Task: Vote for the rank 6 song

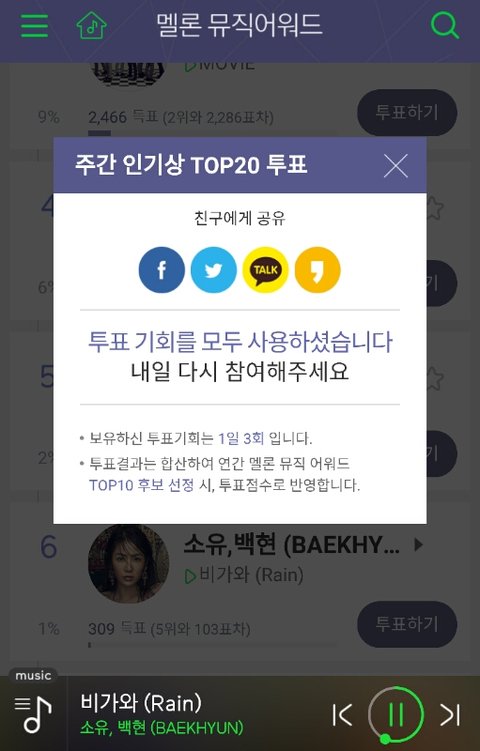Action: coord(407,624)
